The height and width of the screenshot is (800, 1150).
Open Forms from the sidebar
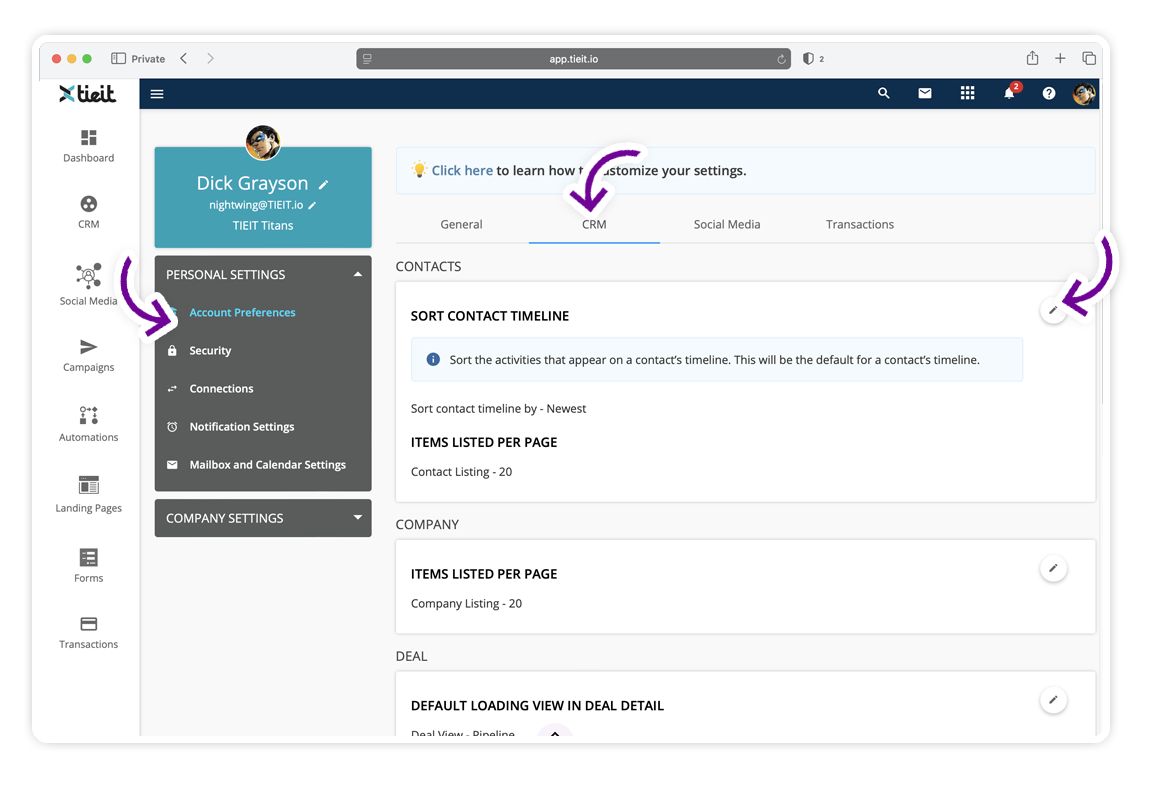[89, 565]
